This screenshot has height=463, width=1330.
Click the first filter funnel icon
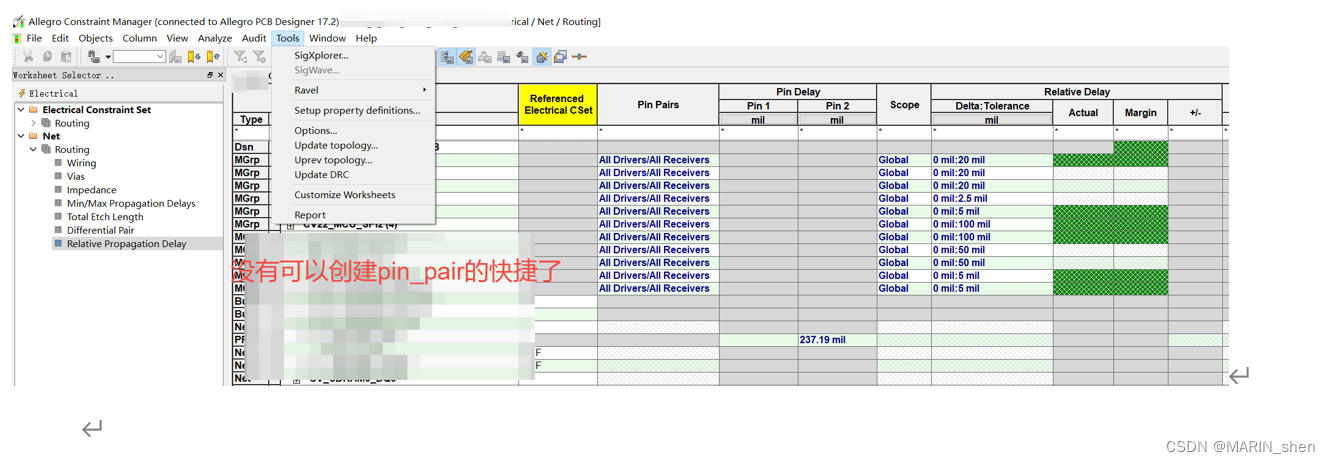(x=240, y=57)
